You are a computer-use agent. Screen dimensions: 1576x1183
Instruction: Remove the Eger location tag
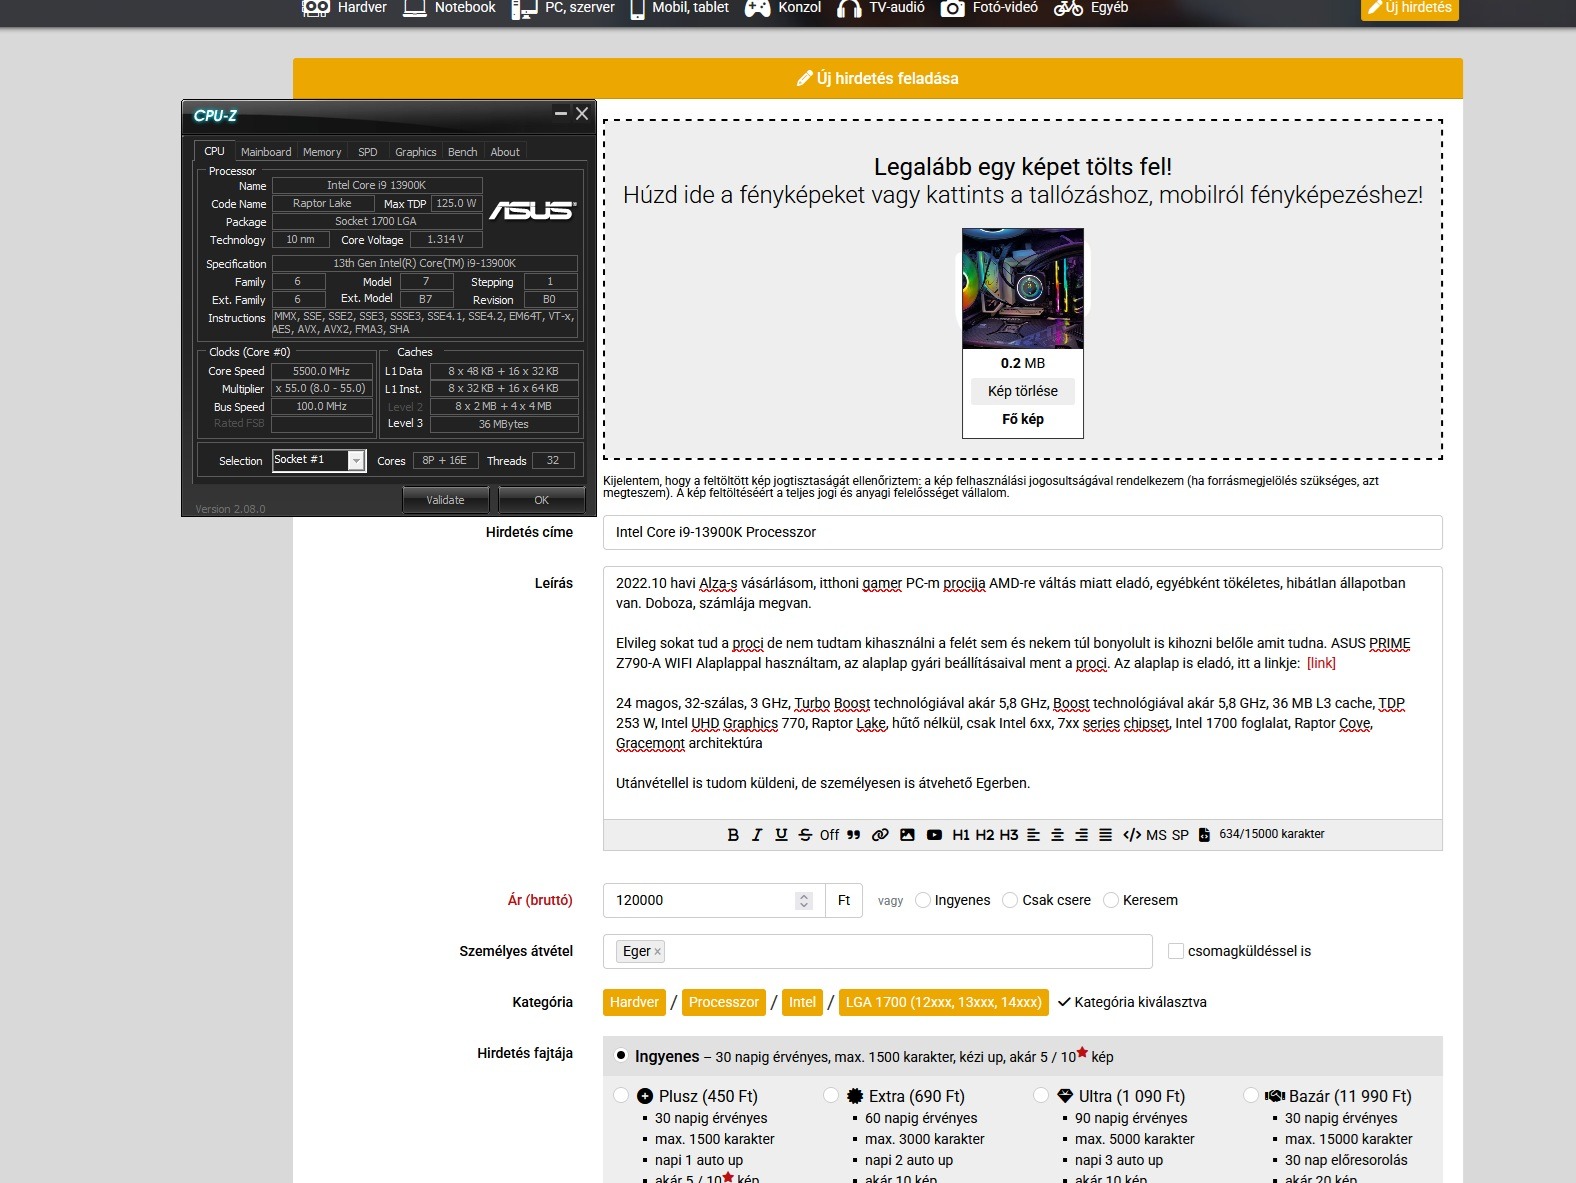tap(657, 952)
